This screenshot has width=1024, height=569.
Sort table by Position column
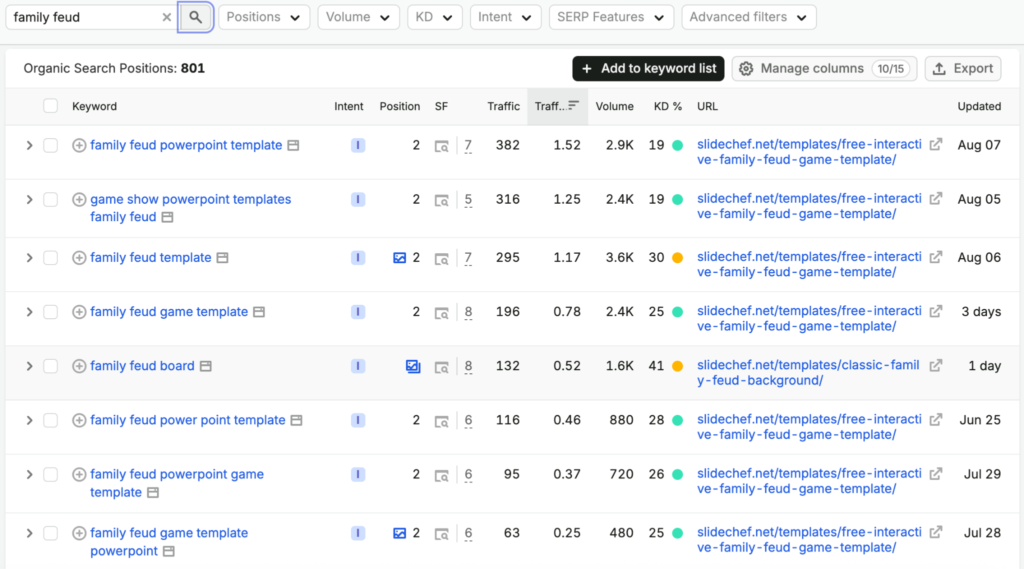coord(400,106)
